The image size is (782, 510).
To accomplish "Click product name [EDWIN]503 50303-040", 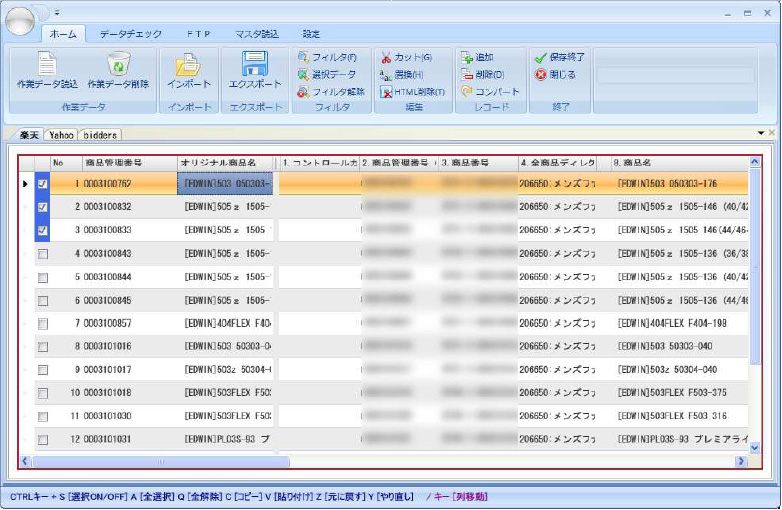I will [665, 346].
